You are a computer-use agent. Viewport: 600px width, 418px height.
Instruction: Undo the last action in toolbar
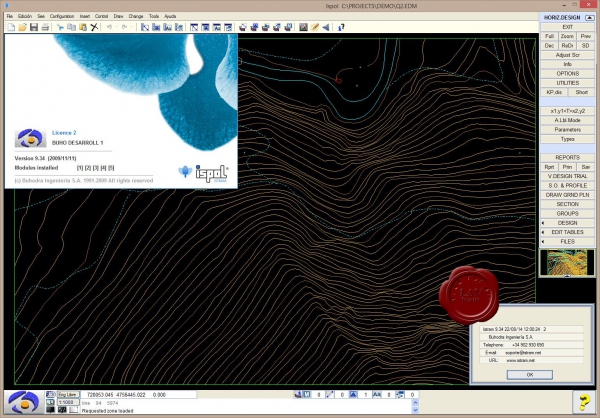pos(109,27)
